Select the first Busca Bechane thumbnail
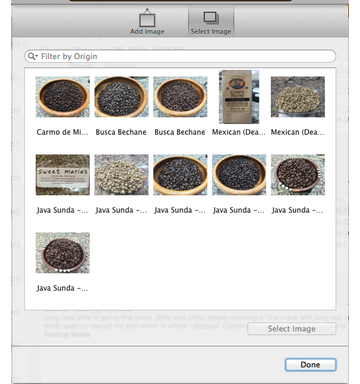The image size is (360, 384). click(x=121, y=97)
